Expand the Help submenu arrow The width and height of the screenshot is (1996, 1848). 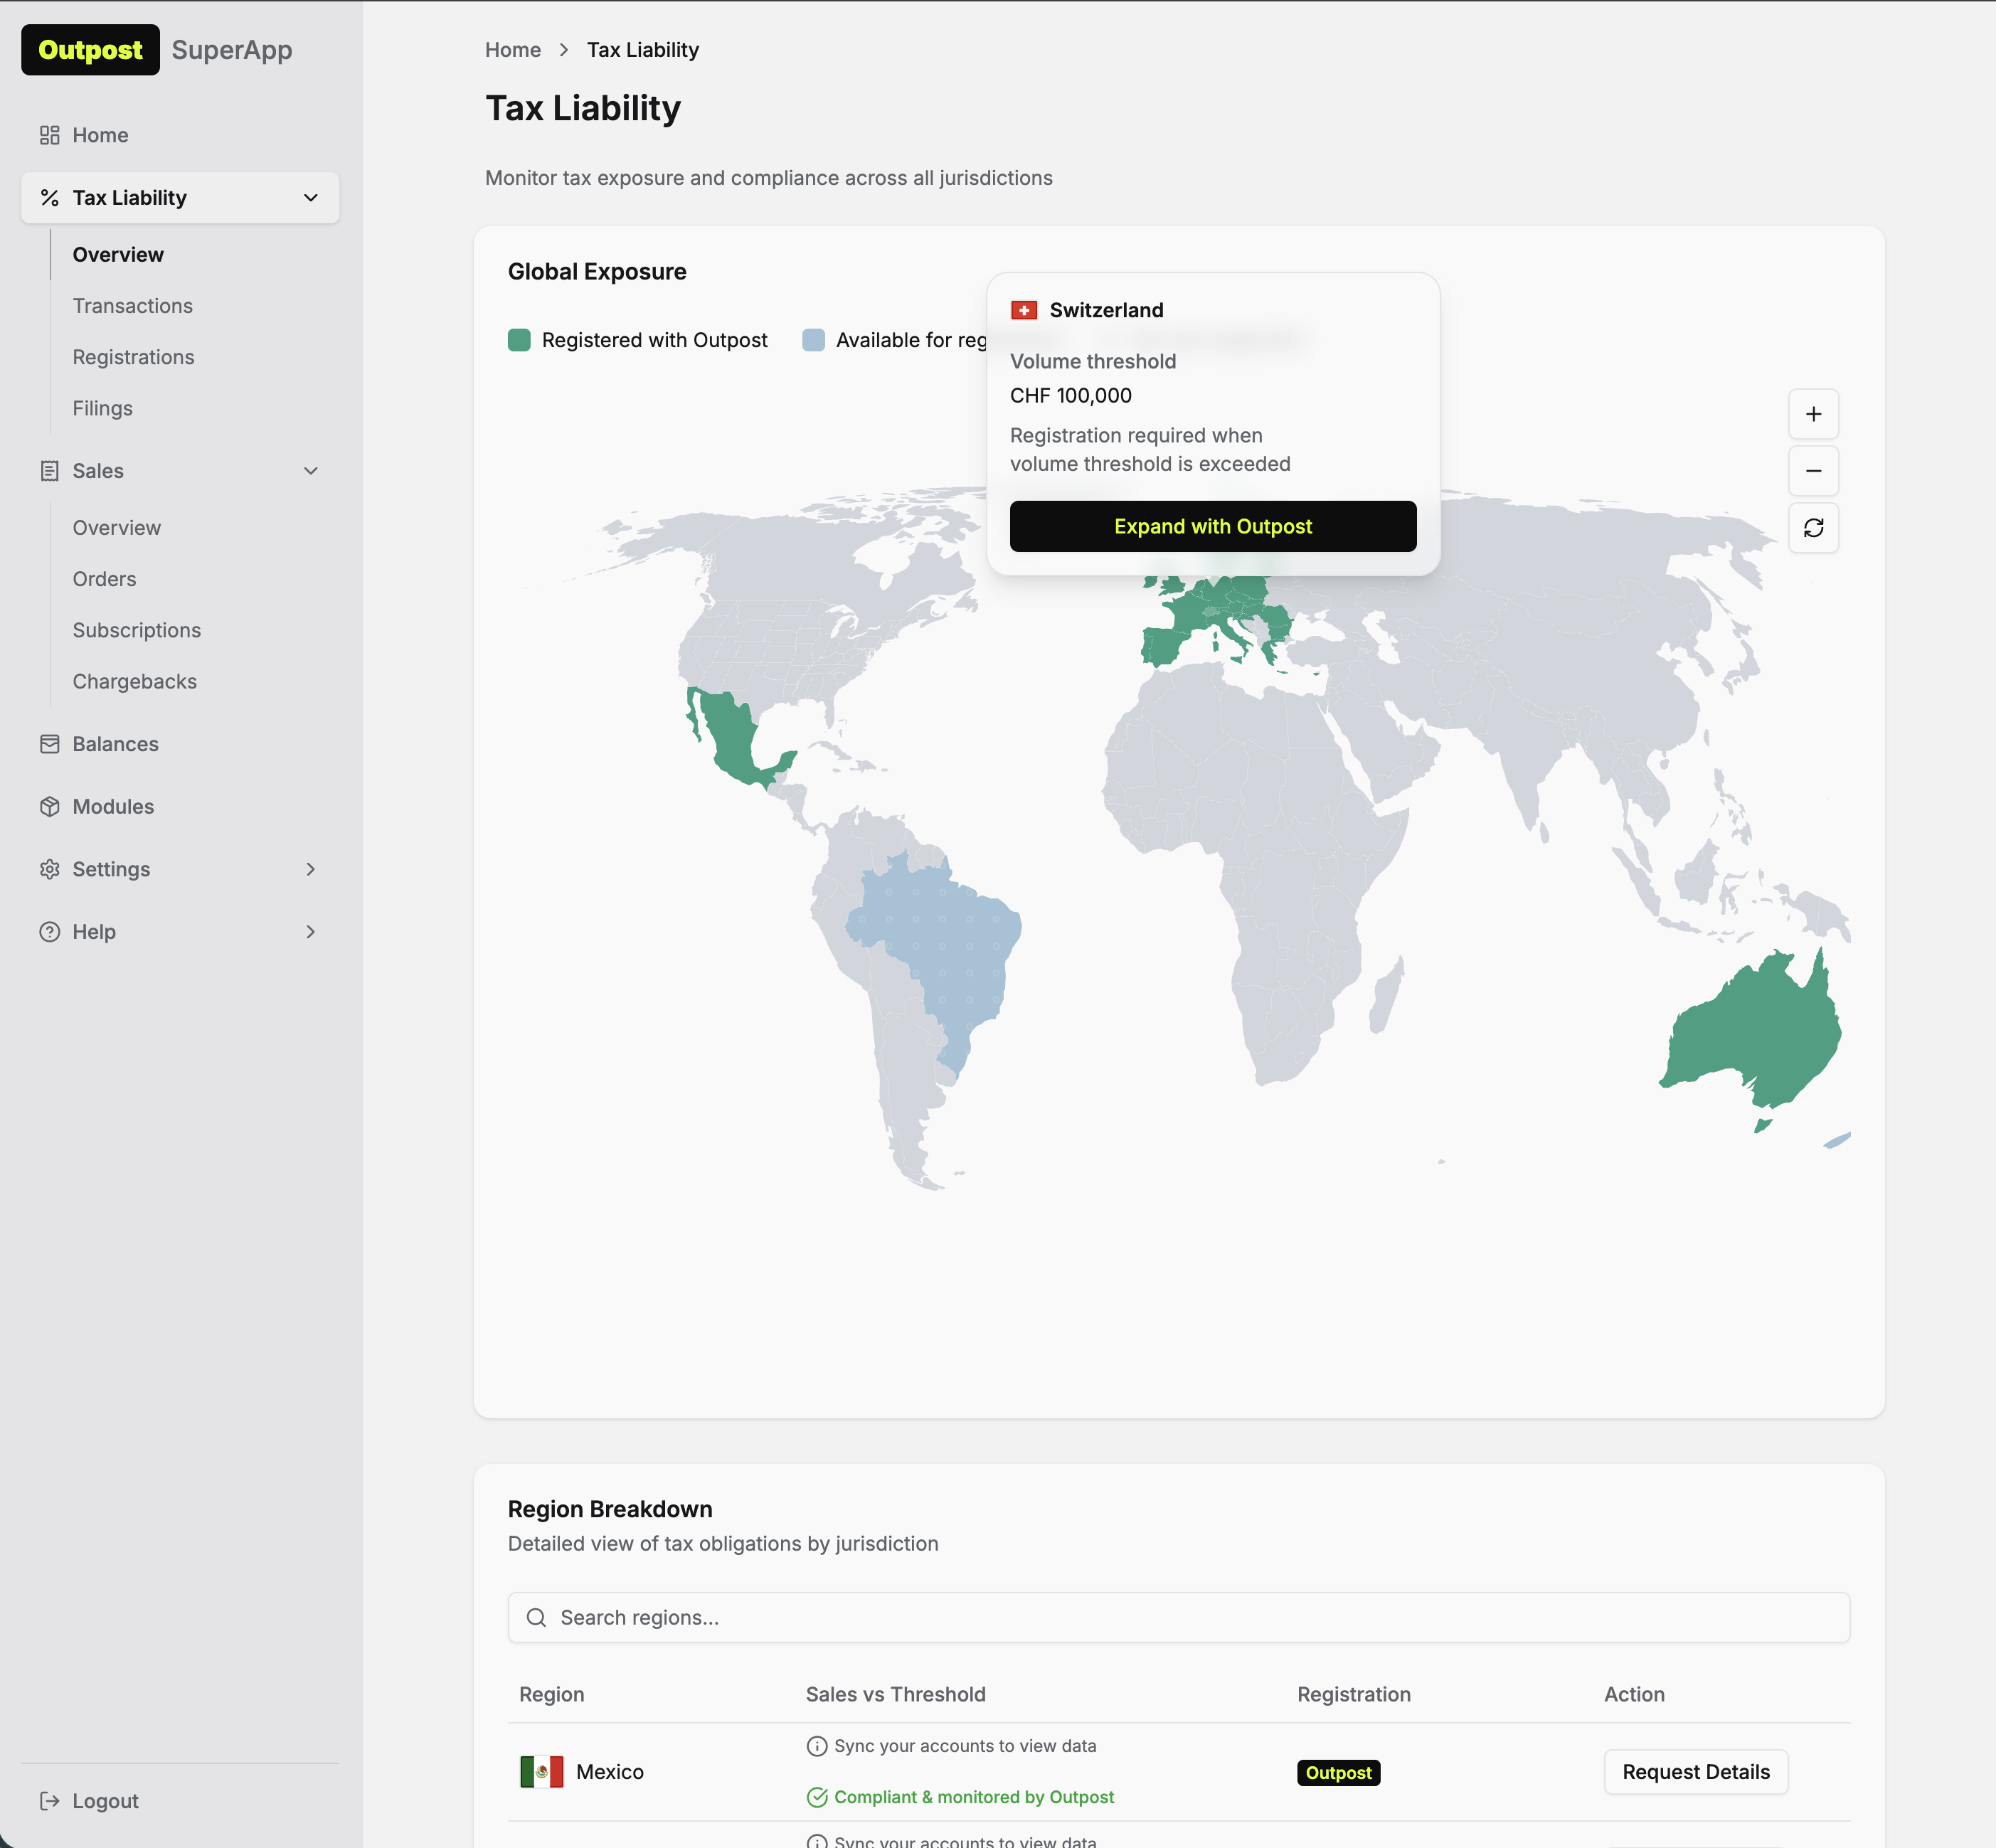pos(311,932)
